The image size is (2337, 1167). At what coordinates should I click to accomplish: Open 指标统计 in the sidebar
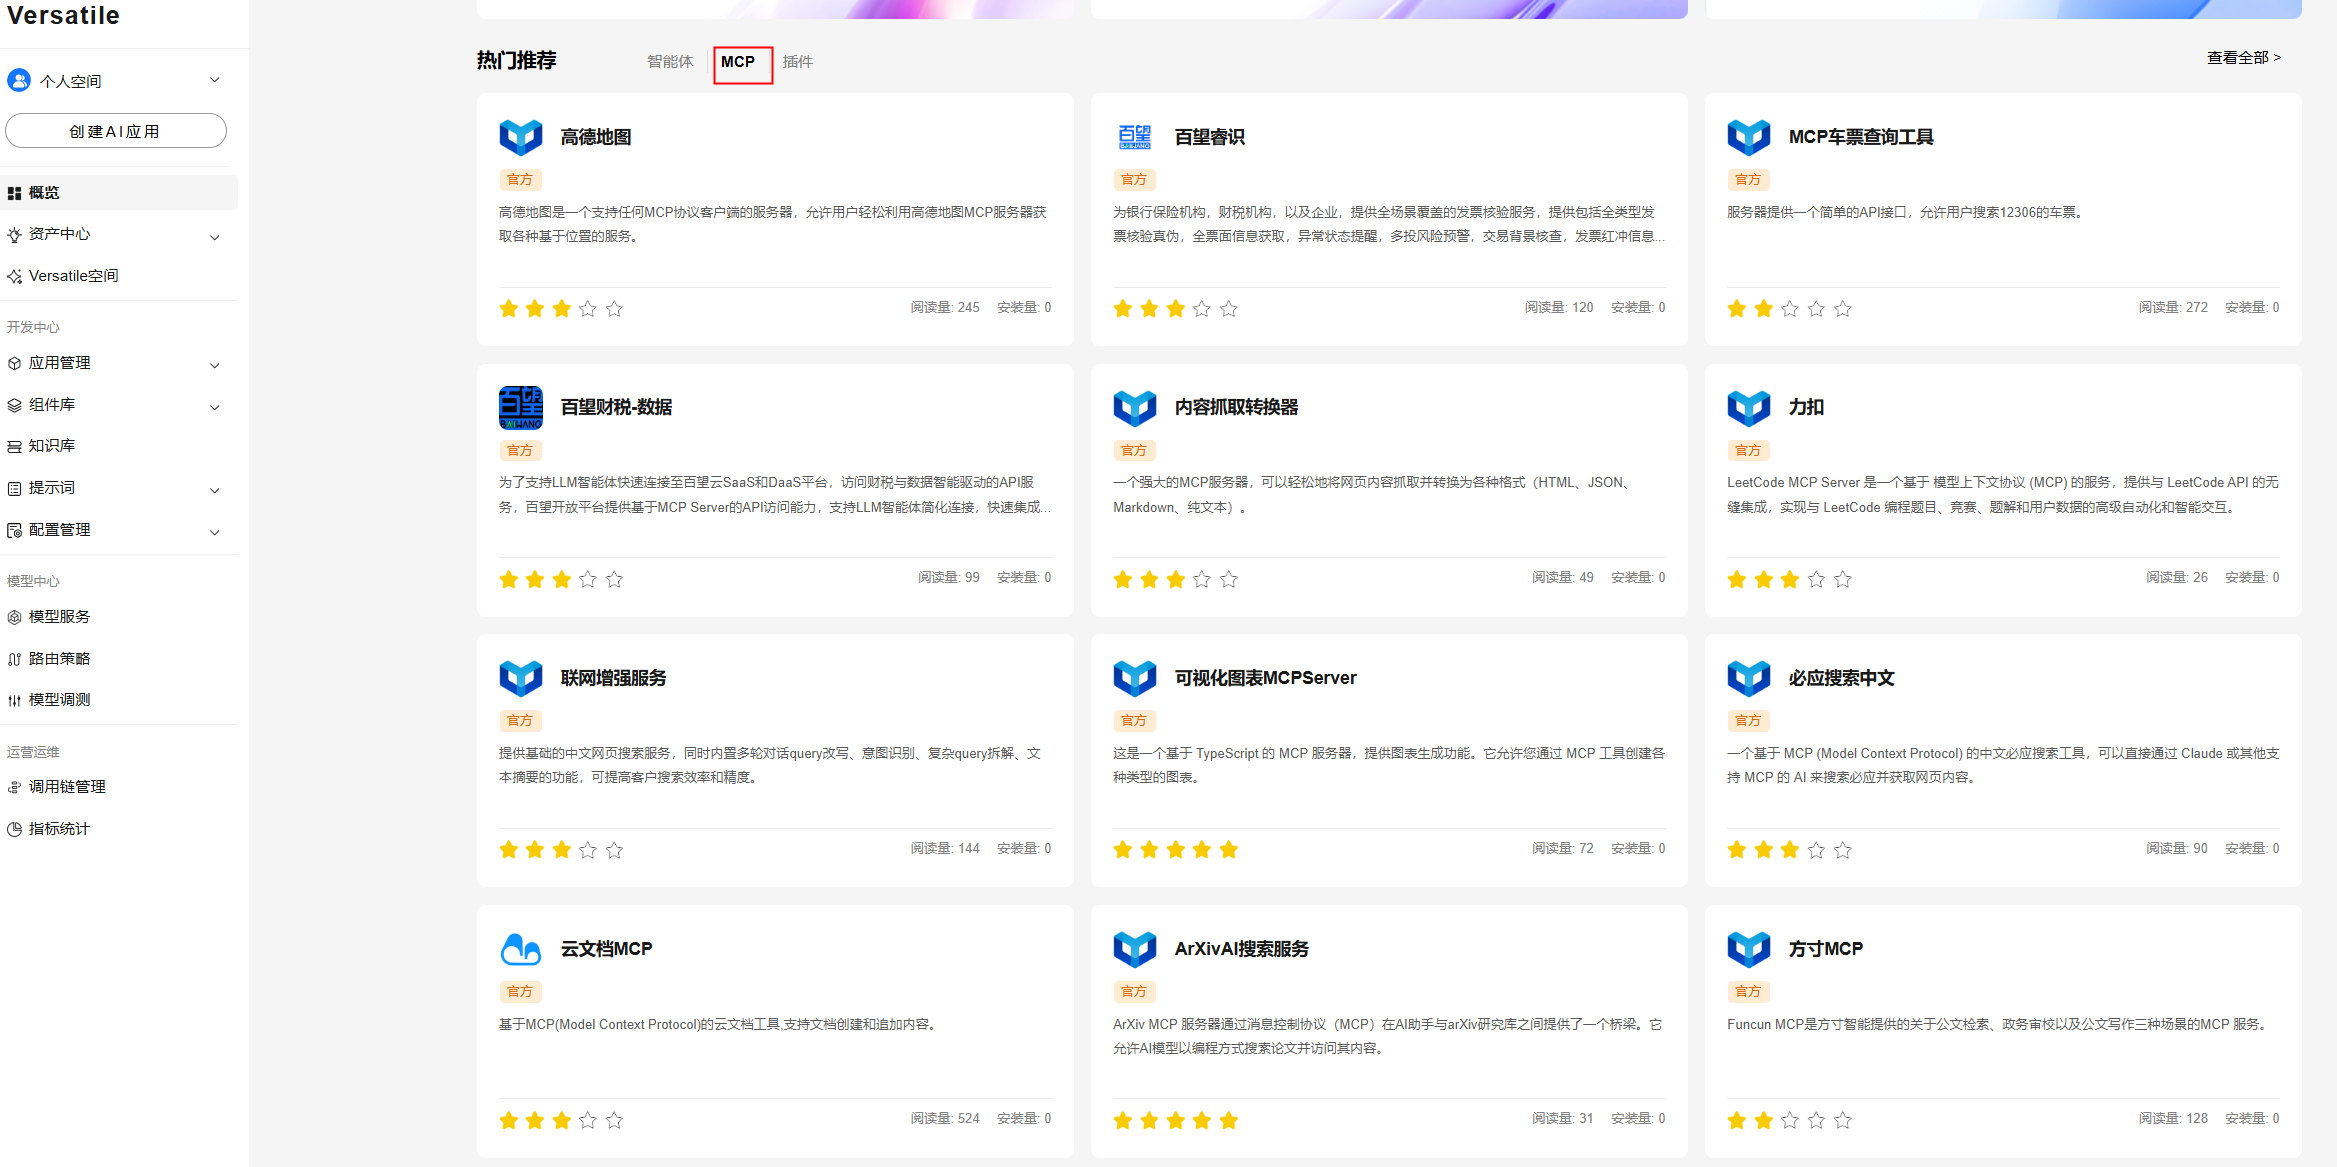click(59, 829)
